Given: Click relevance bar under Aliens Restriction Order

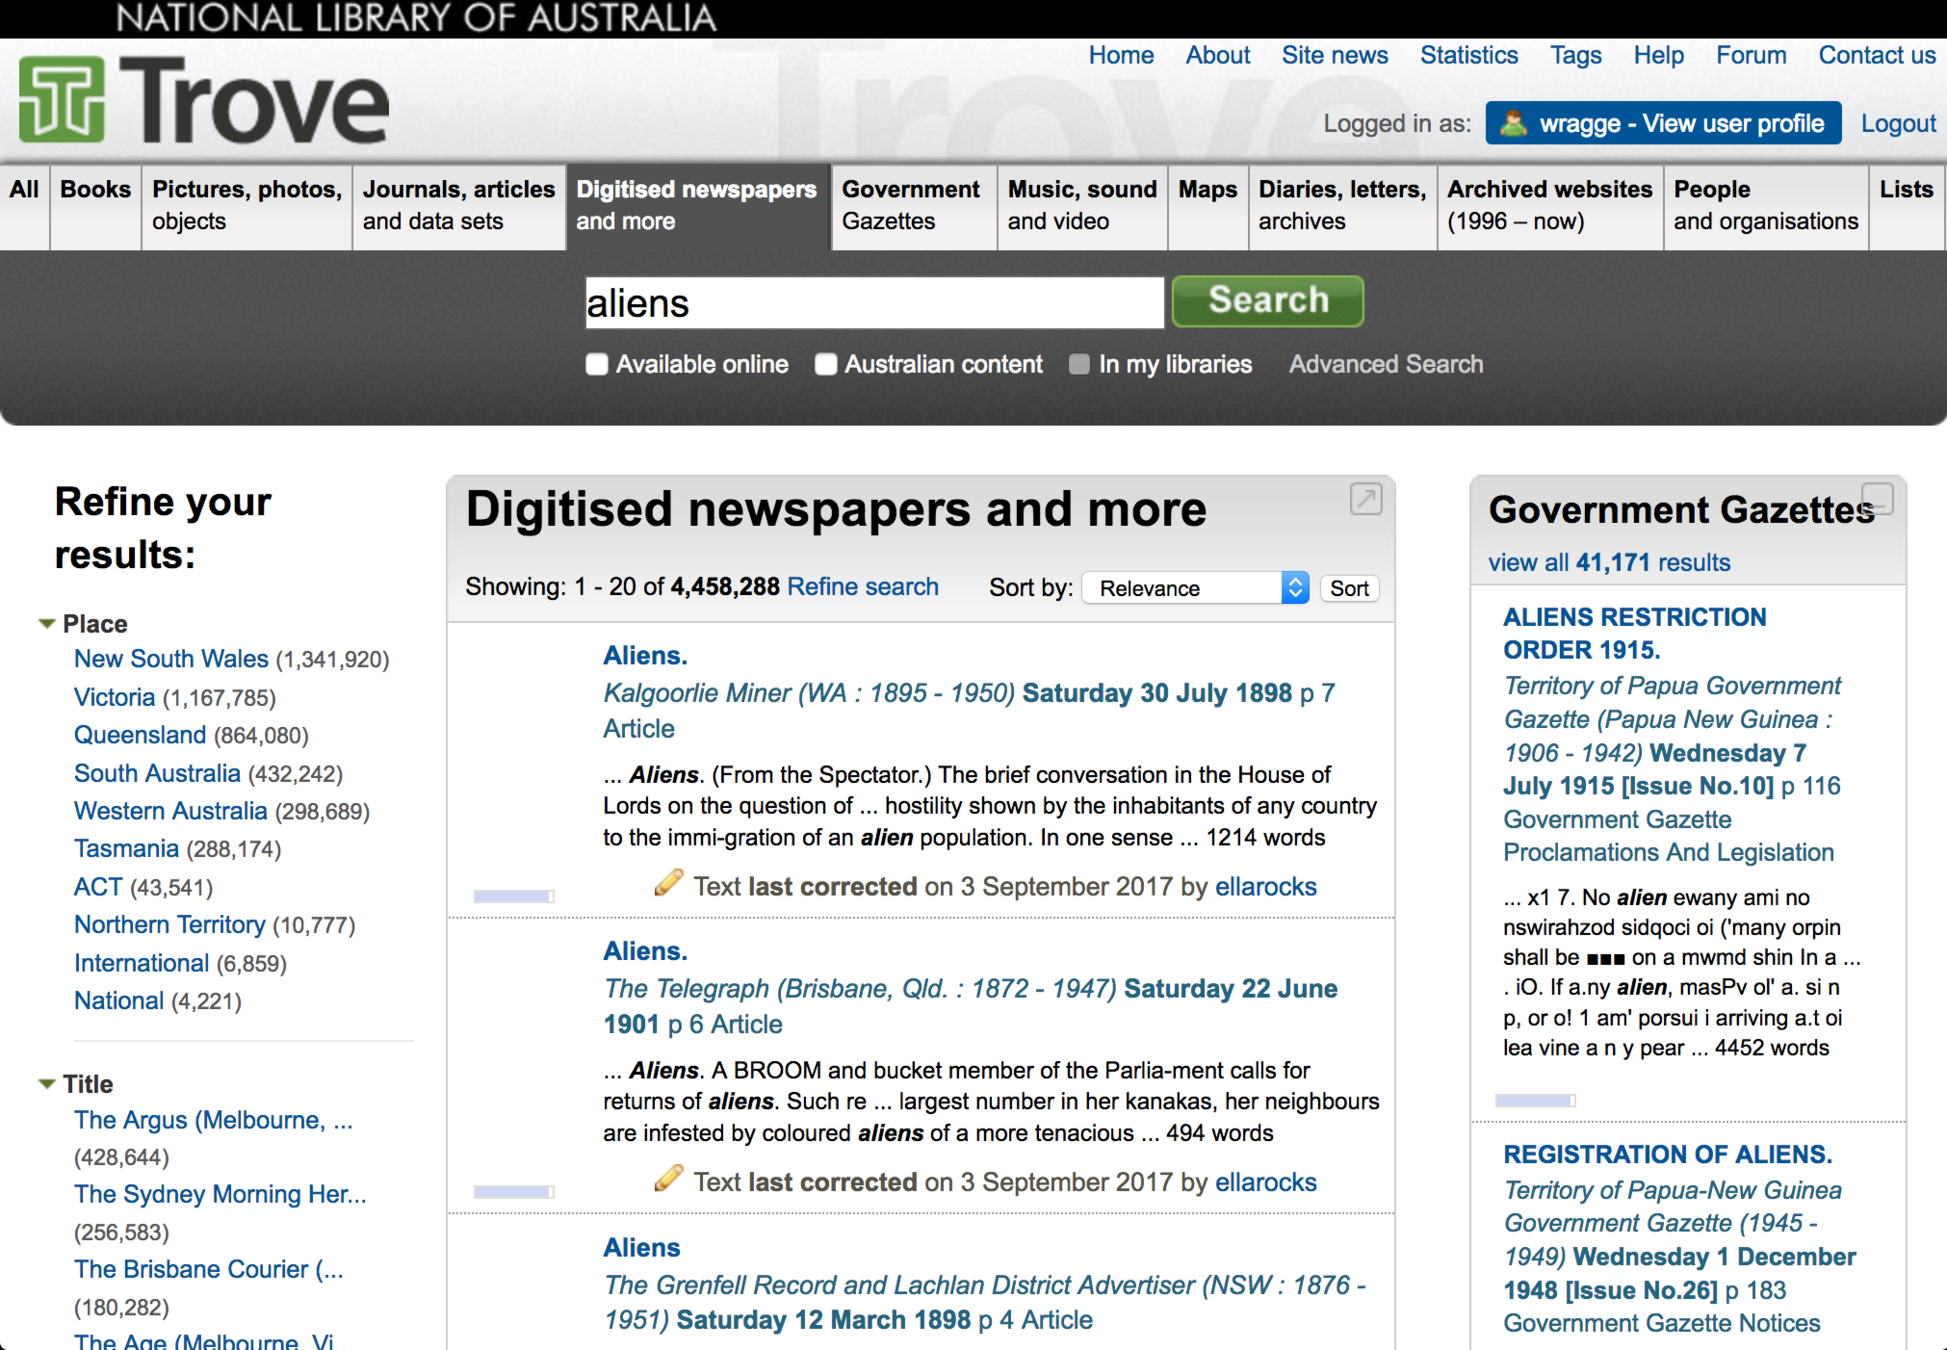Looking at the screenshot, I should [1534, 1100].
